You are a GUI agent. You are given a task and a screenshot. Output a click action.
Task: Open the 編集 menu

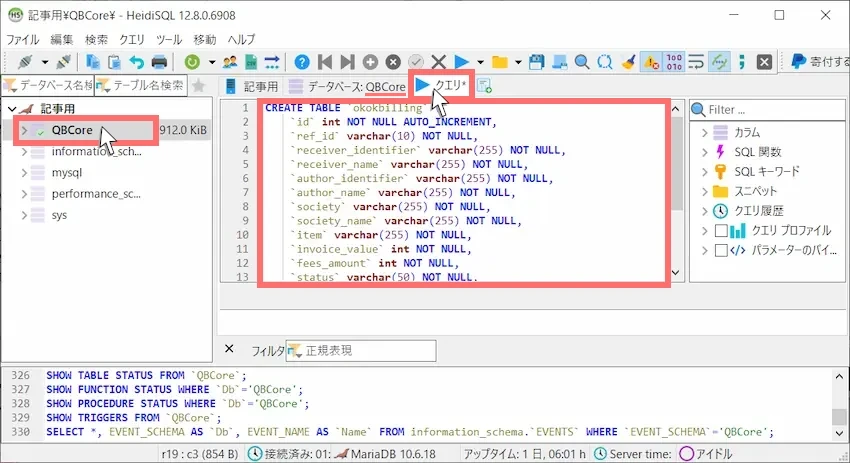point(61,40)
